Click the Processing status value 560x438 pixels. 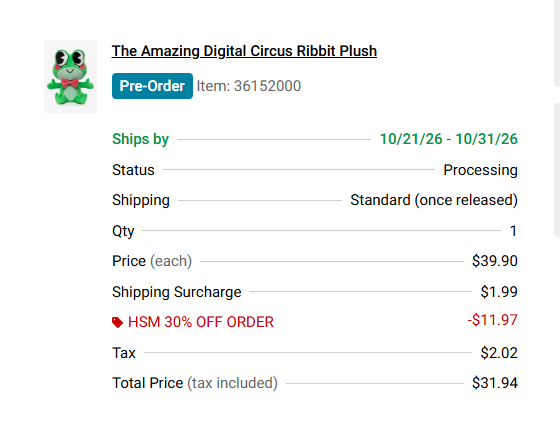pos(480,170)
